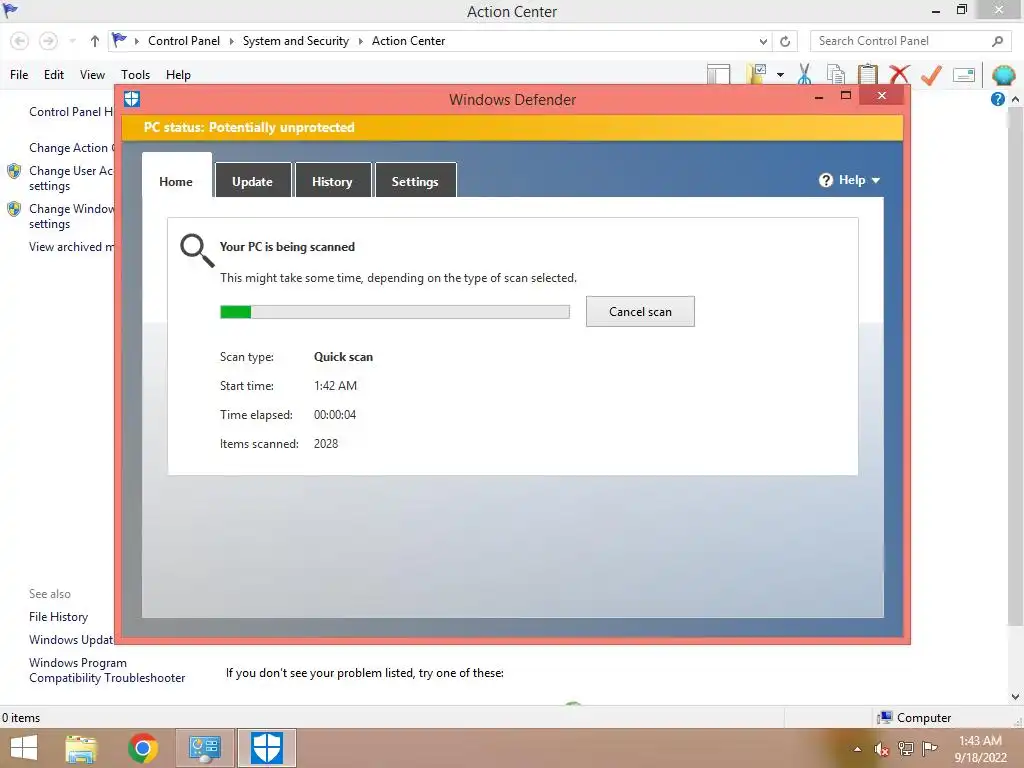The image size is (1024, 768).
Task: Open the File History link
Action: [x=58, y=616]
